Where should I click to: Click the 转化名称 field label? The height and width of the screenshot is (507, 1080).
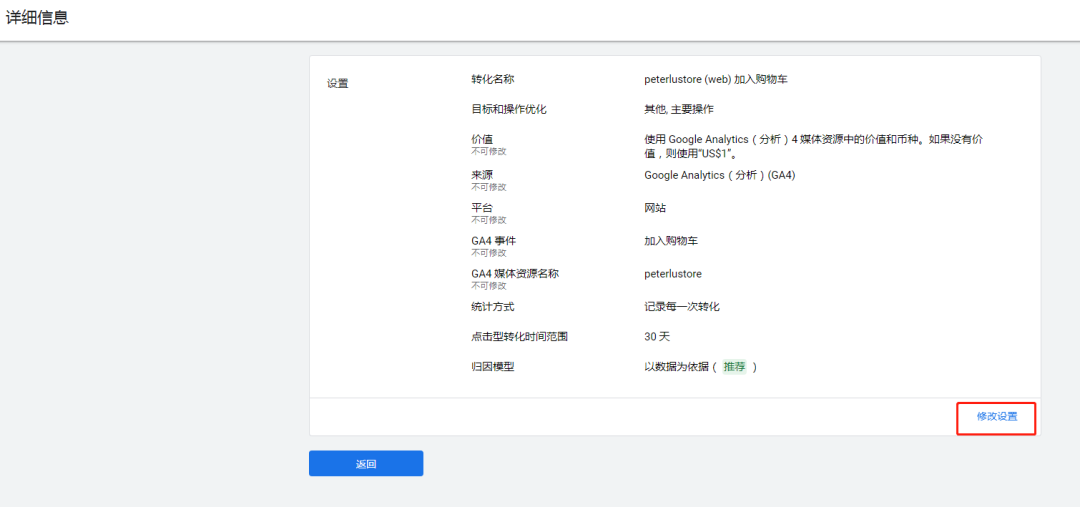(492, 79)
